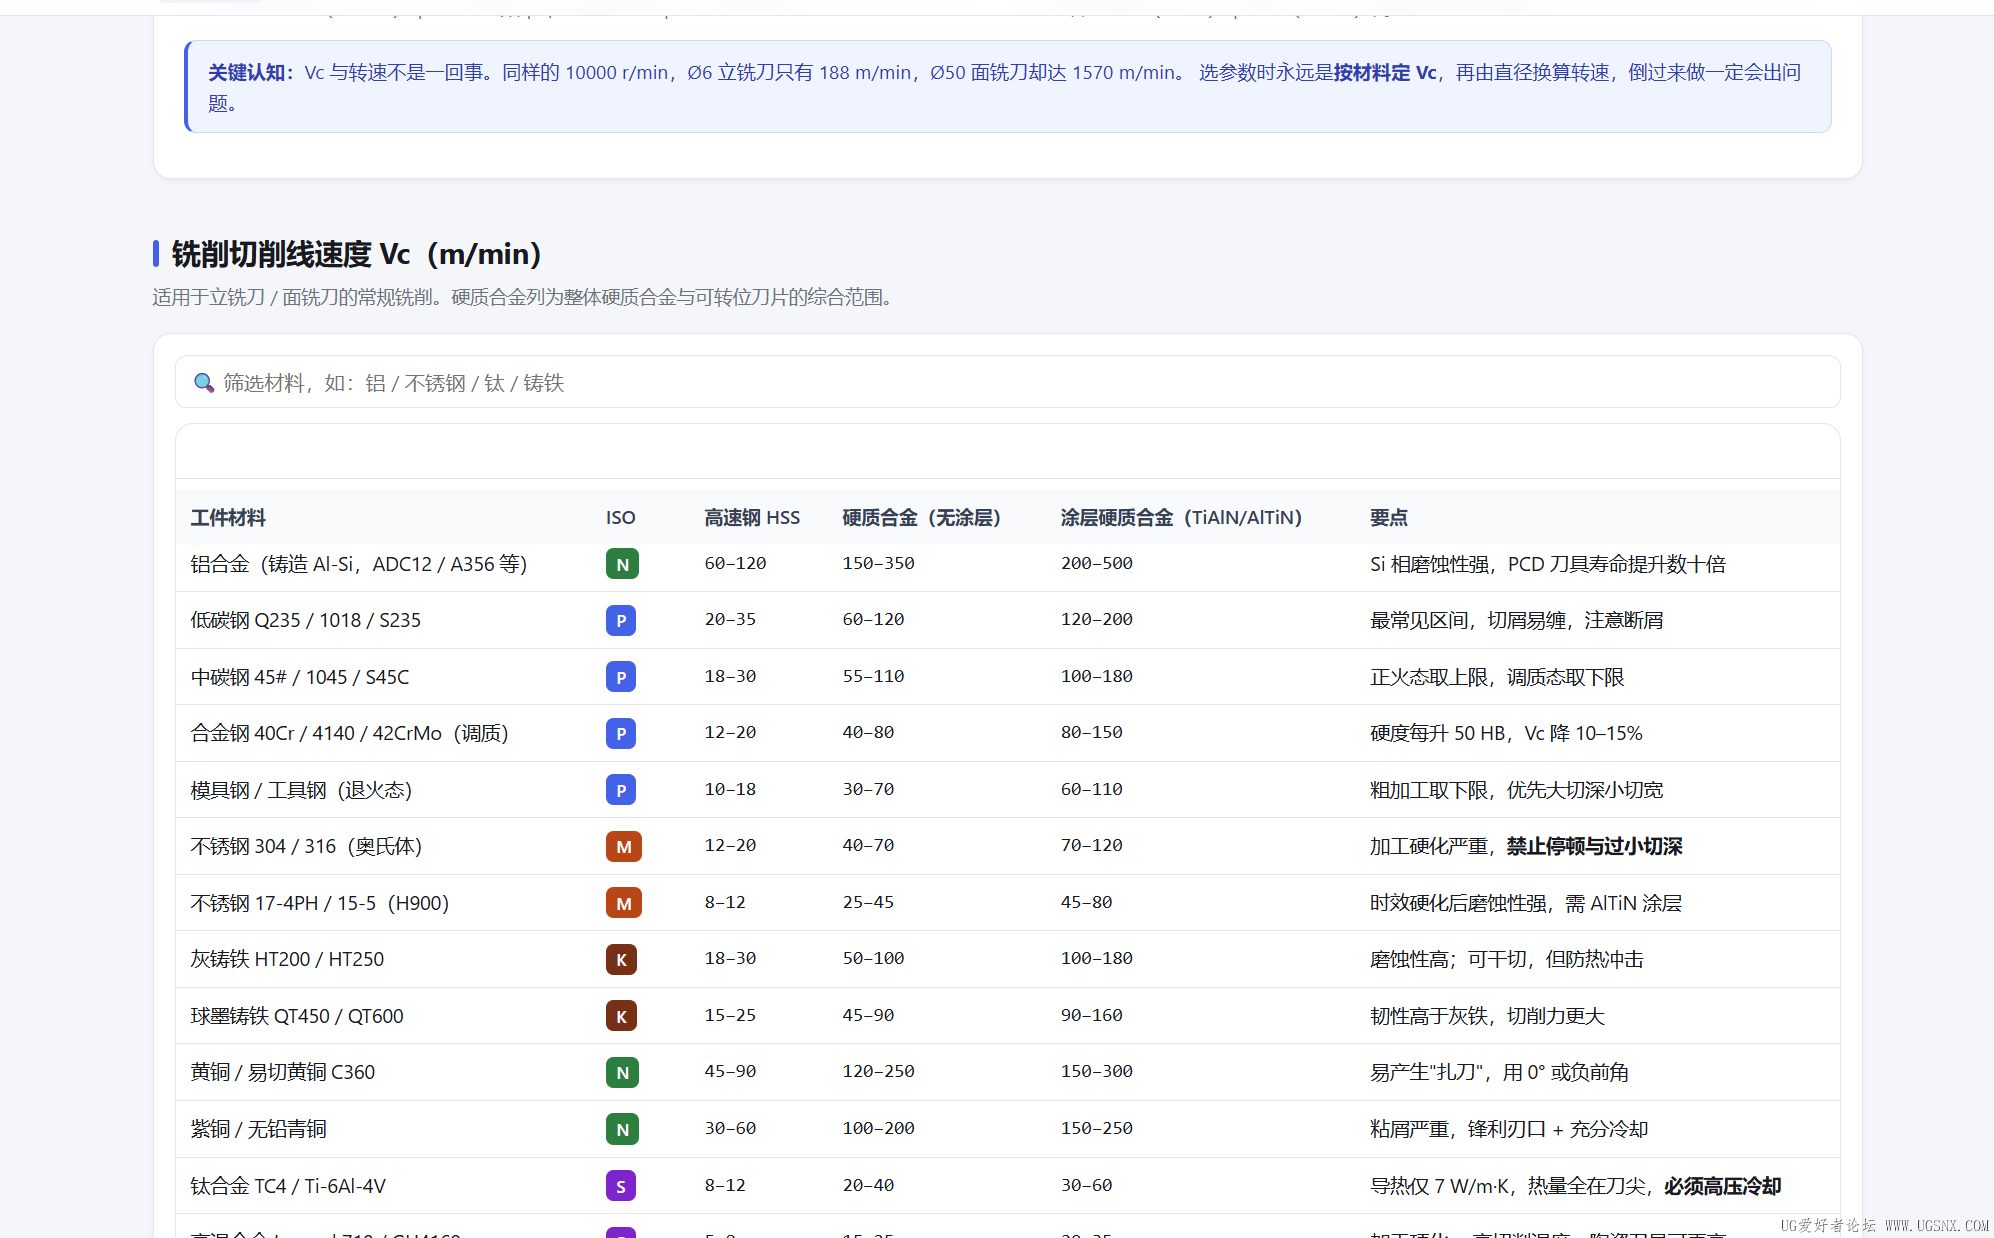Click the 高速钢 HSS column header

pos(752,517)
